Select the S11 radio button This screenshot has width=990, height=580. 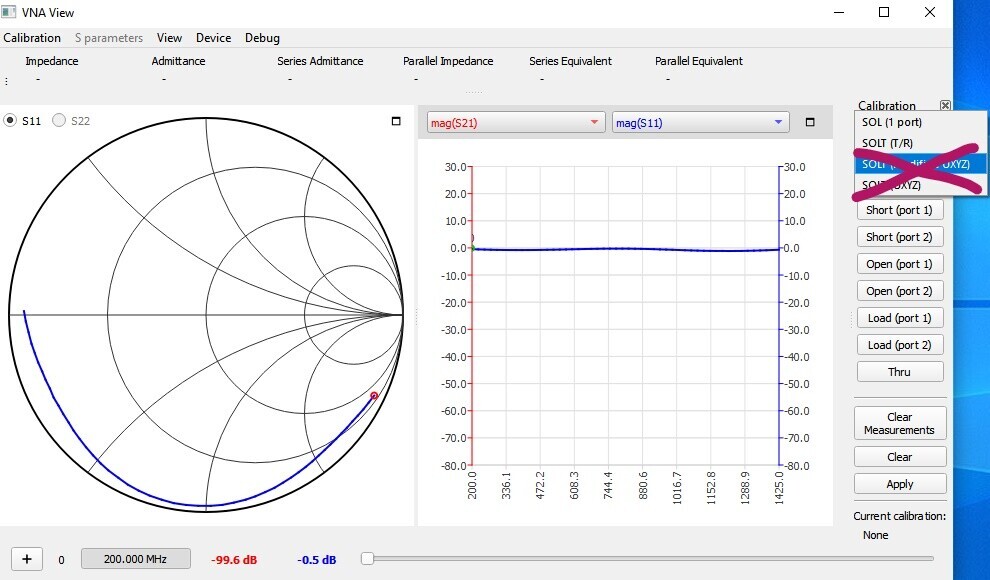[x=11, y=121]
